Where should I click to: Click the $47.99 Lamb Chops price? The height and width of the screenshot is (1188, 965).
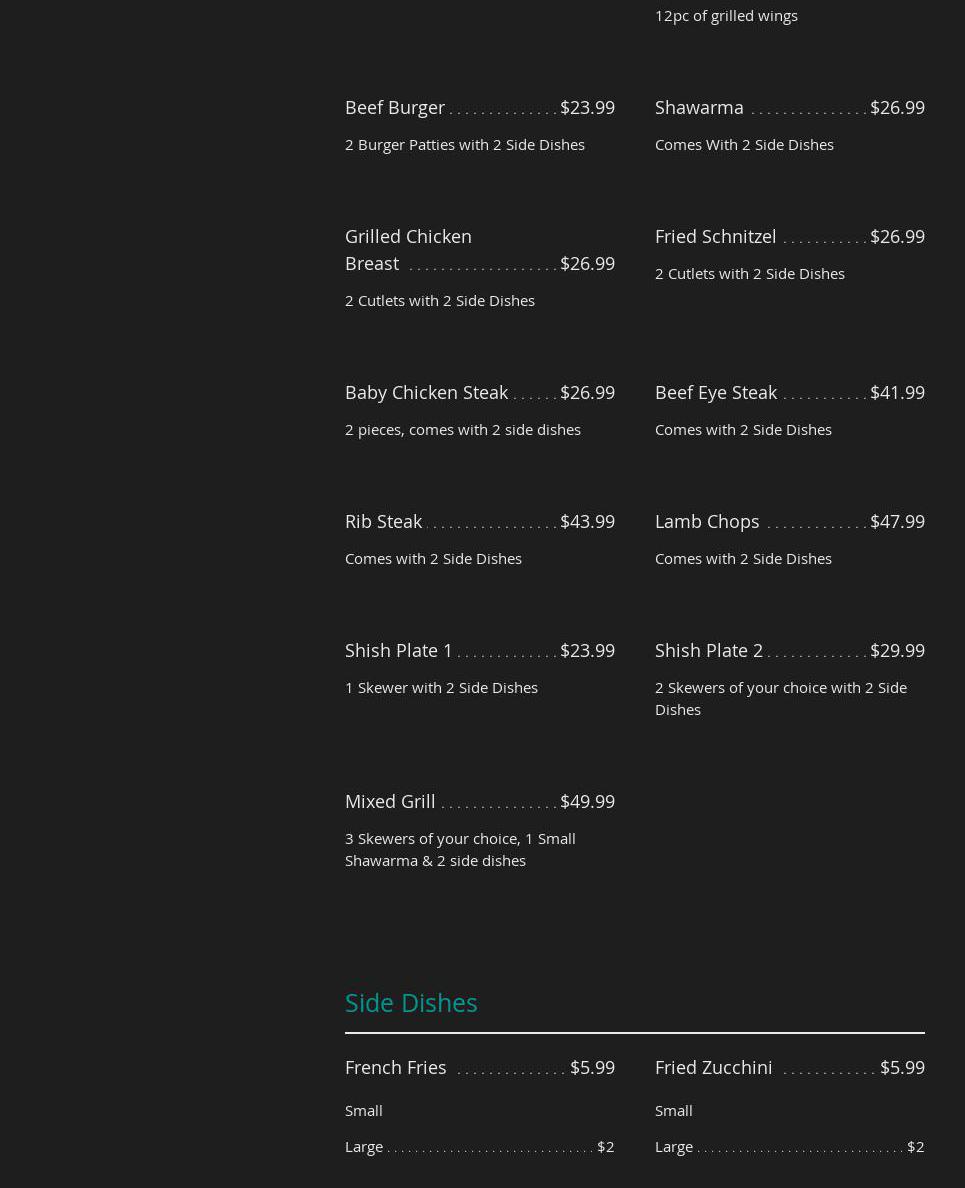pos(897,521)
